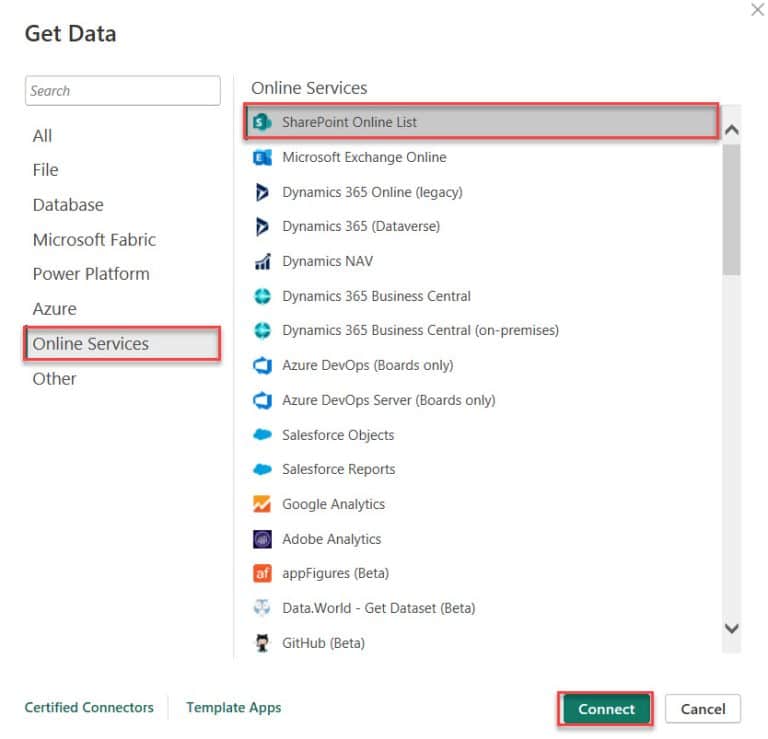Select 'Dynamics 365 Business Central (on-premises)' text

[420, 331]
